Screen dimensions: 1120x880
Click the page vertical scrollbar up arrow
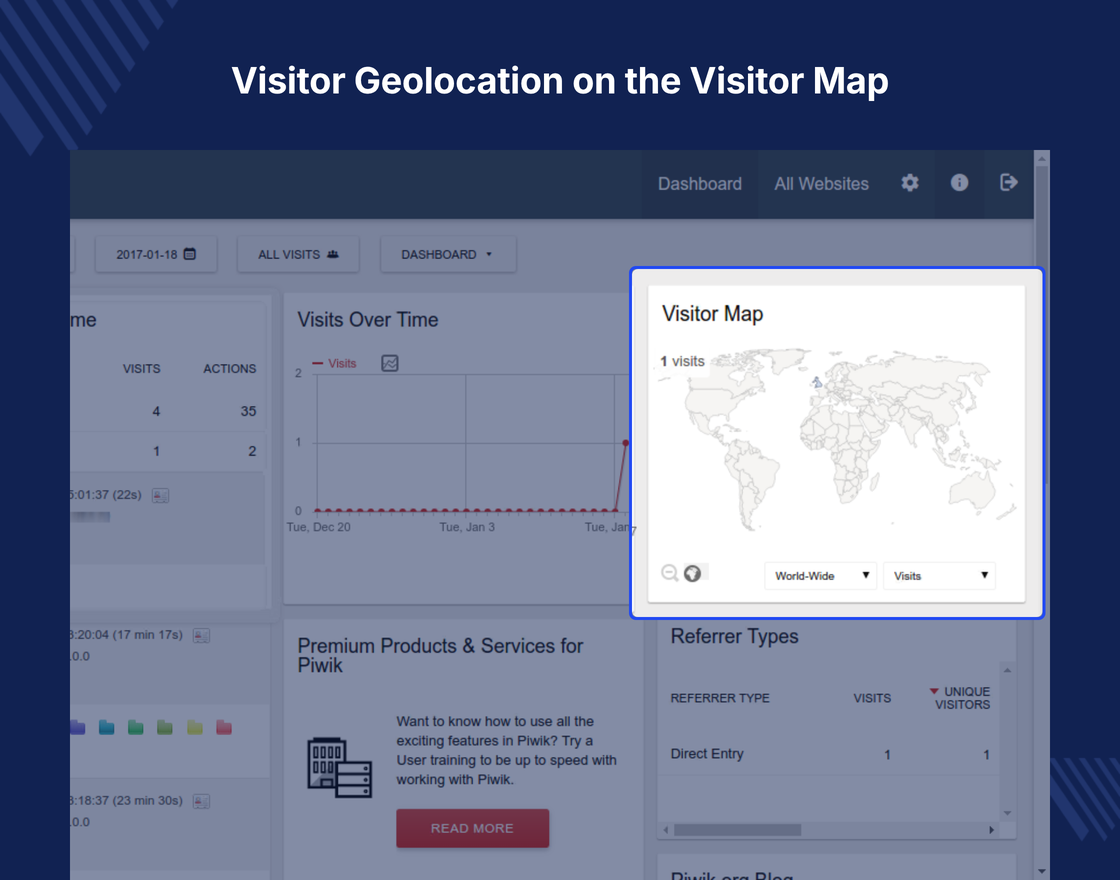click(1041, 158)
